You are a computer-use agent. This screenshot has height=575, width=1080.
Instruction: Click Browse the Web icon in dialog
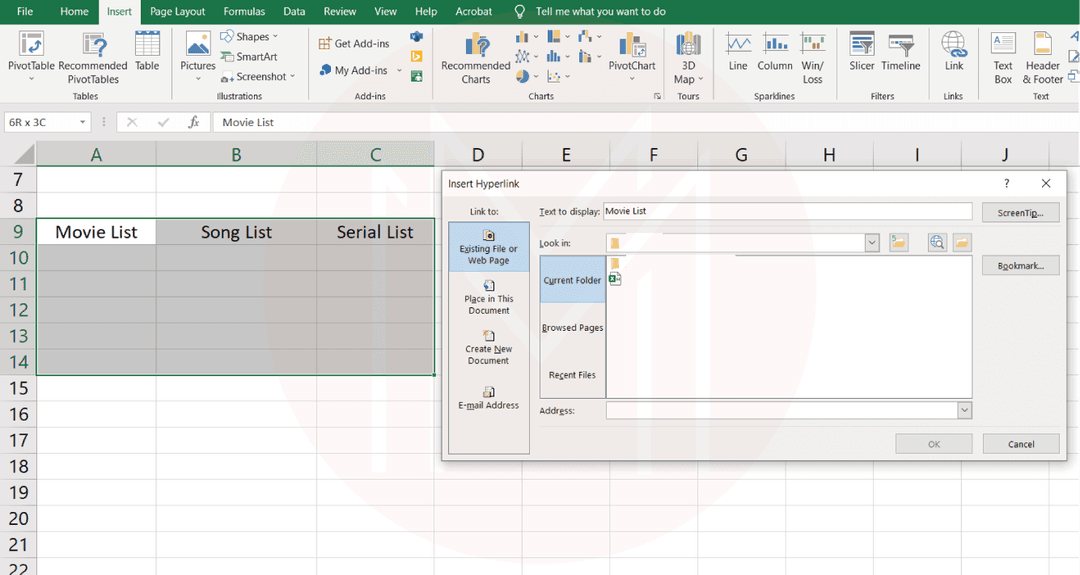pyautogui.click(x=937, y=243)
